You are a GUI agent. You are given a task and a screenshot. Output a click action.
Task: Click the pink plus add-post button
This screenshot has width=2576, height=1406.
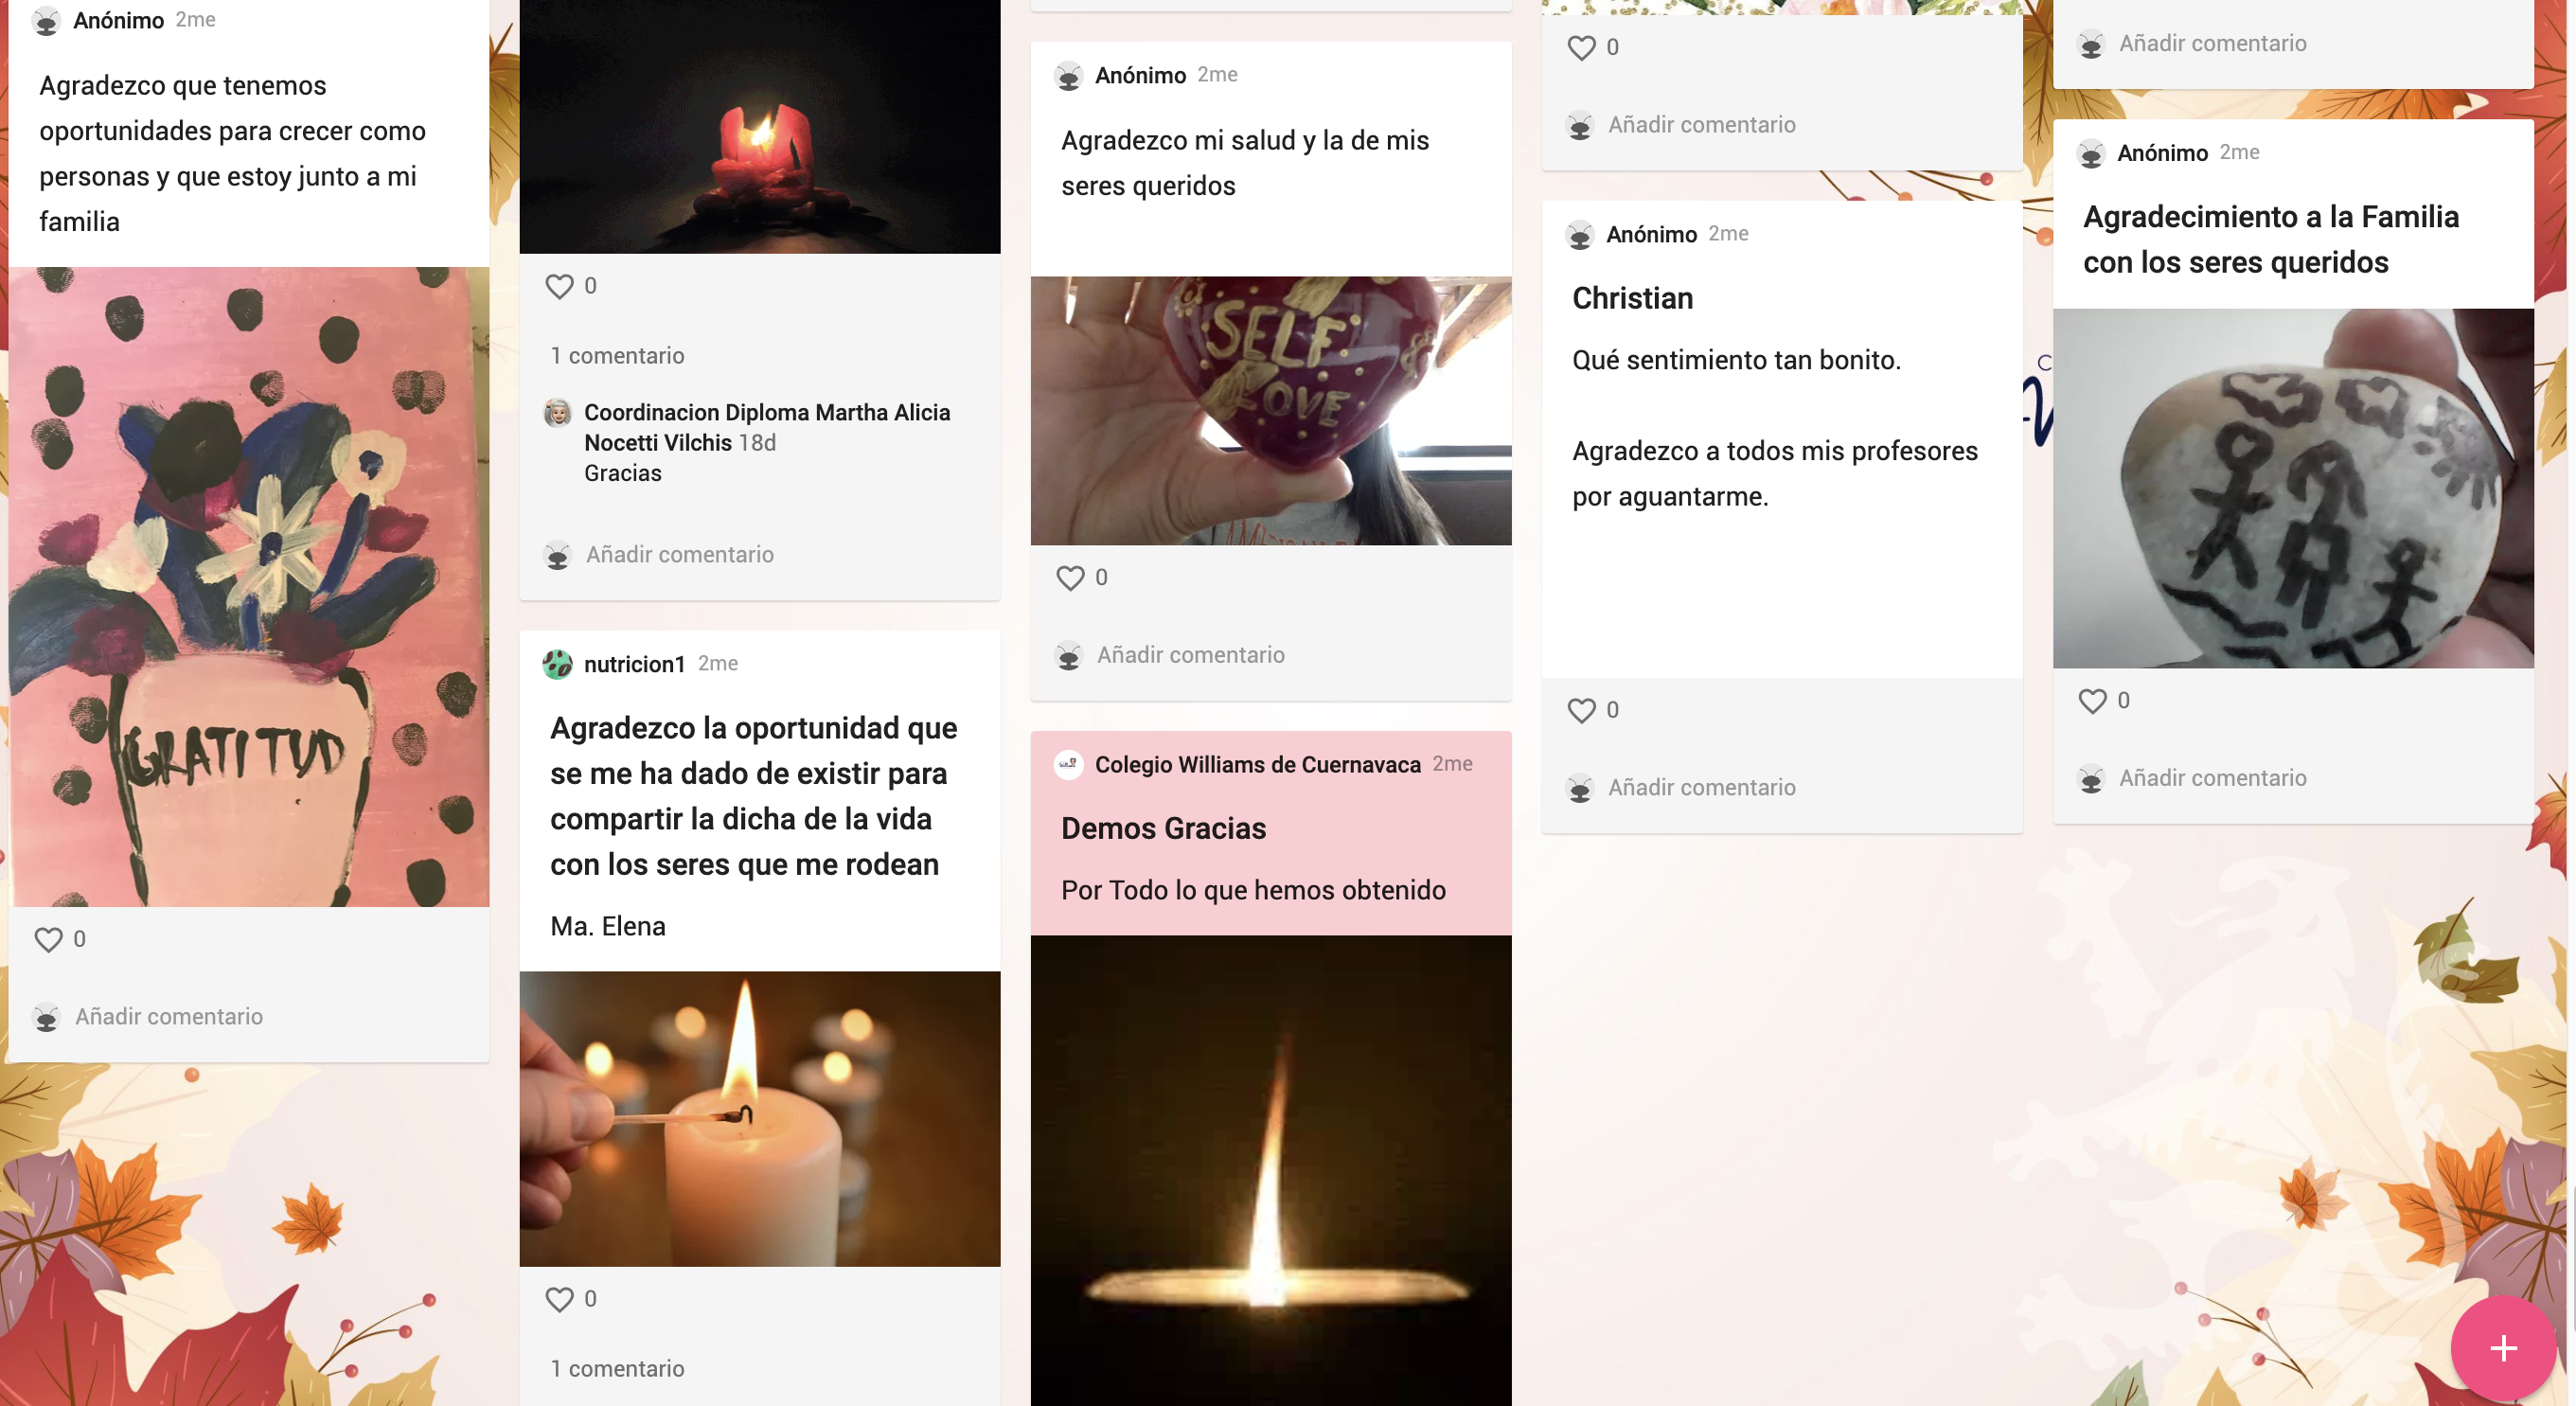2503,1348
